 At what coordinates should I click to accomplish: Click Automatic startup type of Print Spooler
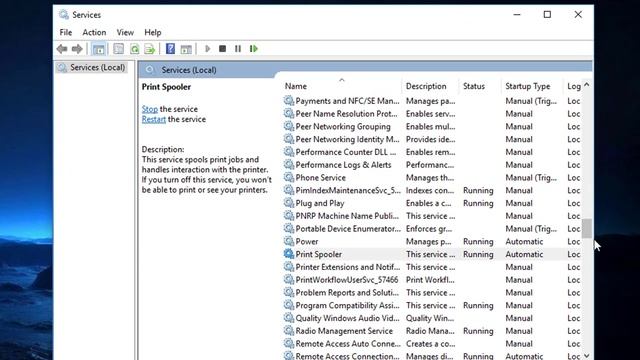click(524, 254)
